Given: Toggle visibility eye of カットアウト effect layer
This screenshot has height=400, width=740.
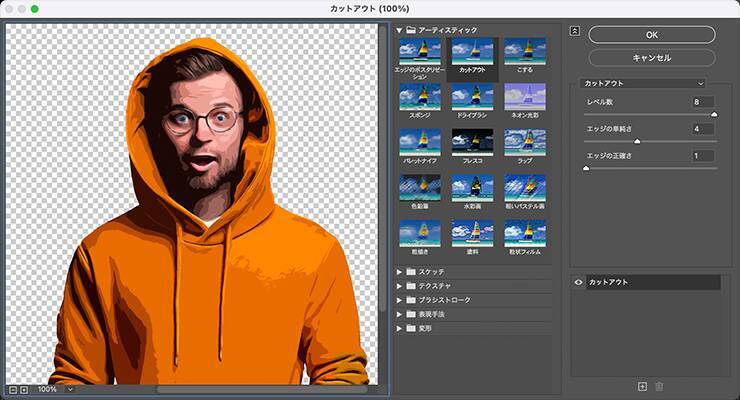Looking at the screenshot, I should [579, 283].
